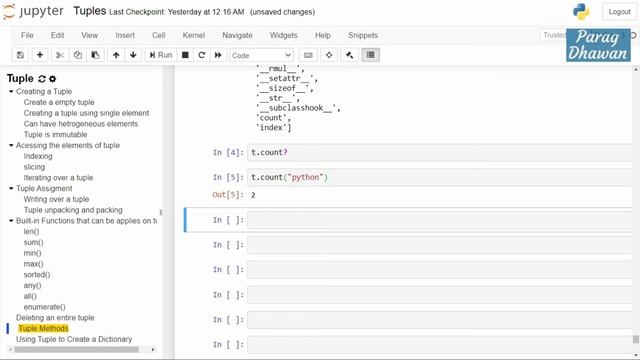Collapse the Tuple Assigment section
The height and width of the screenshot is (360, 640).
coord(11,188)
